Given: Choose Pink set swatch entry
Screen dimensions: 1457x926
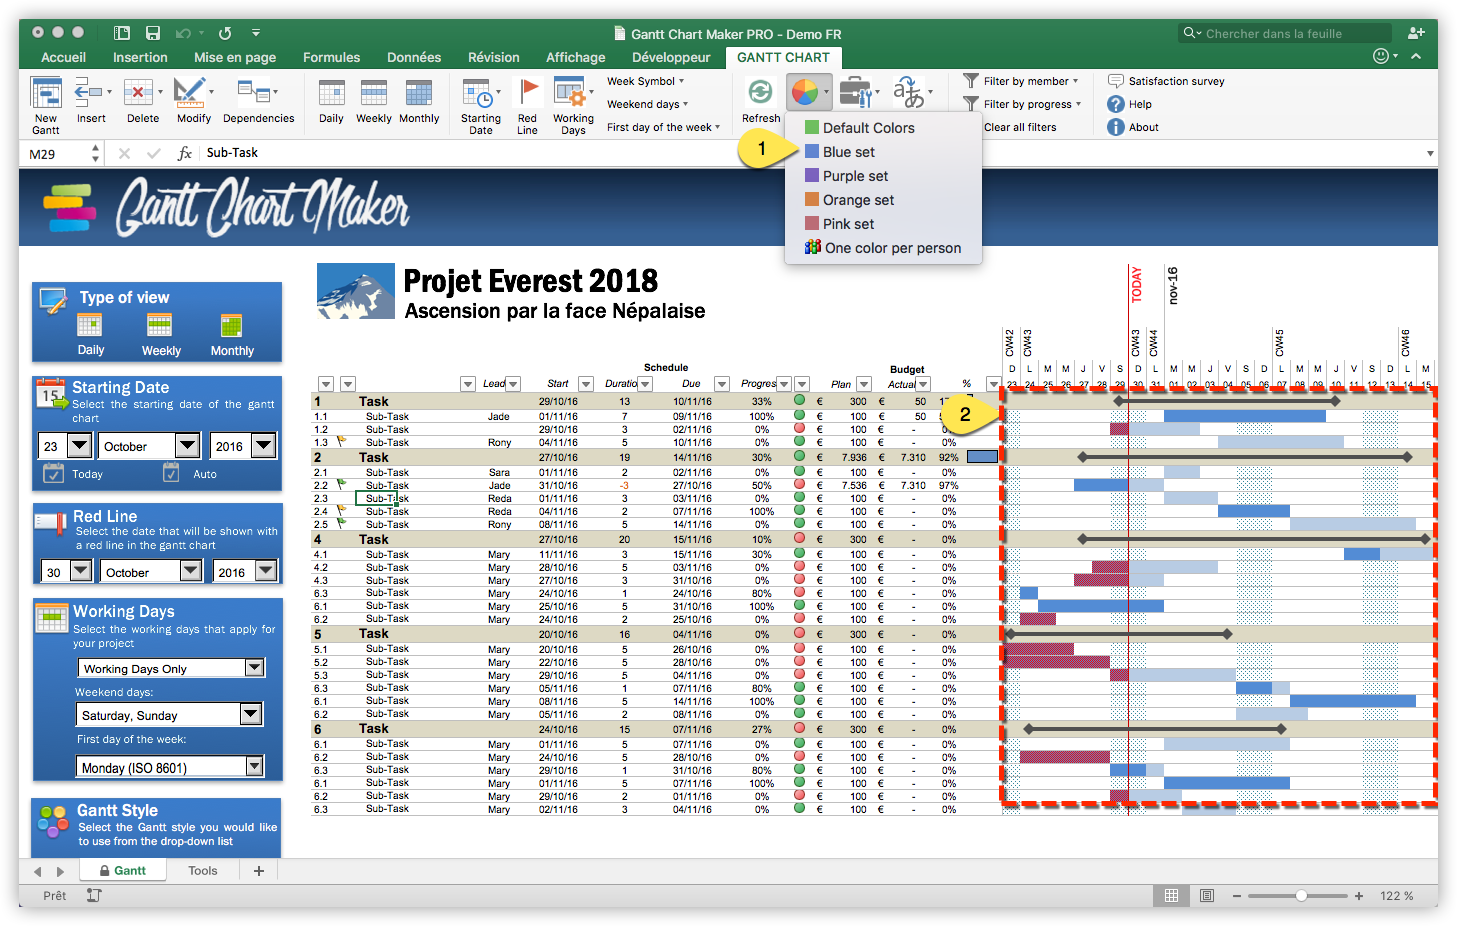Looking at the screenshot, I should pyautogui.click(x=840, y=224).
